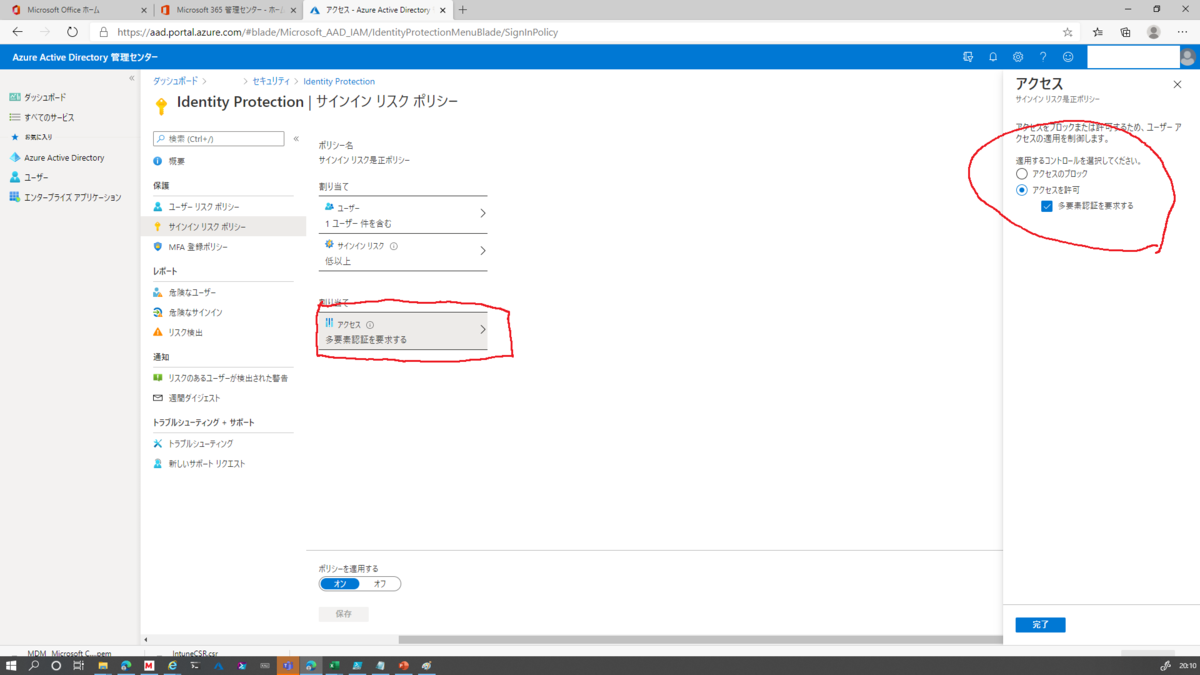The height and width of the screenshot is (675, 1200).
Task: Click the 保存 button
Action: pos(344,614)
